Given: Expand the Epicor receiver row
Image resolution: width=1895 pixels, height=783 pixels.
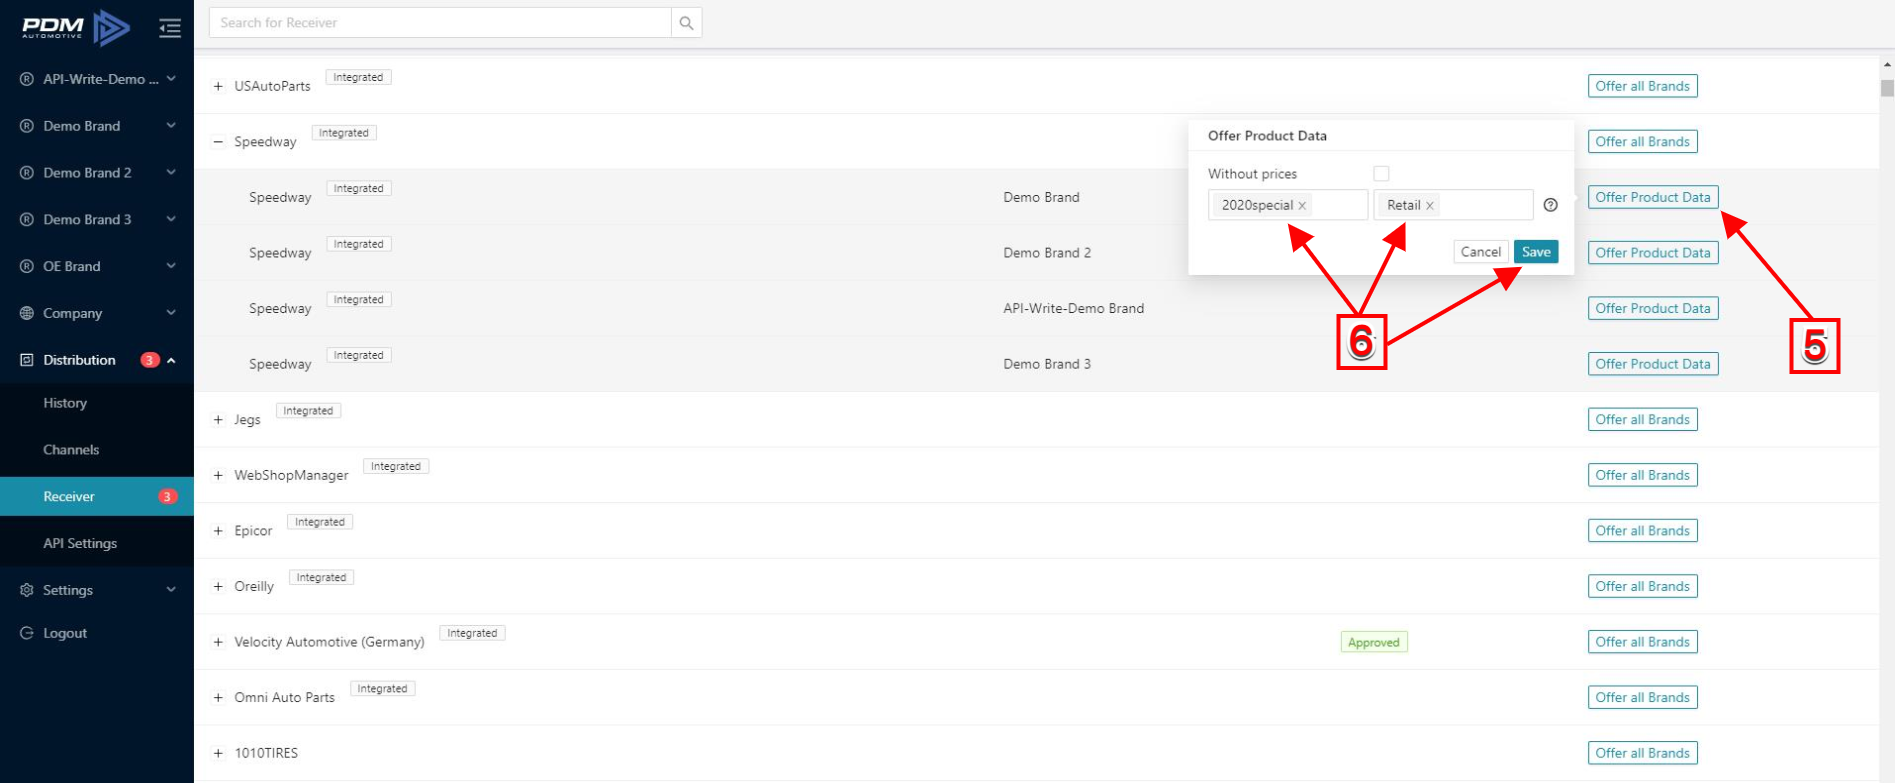Looking at the screenshot, I should point(218,531).
